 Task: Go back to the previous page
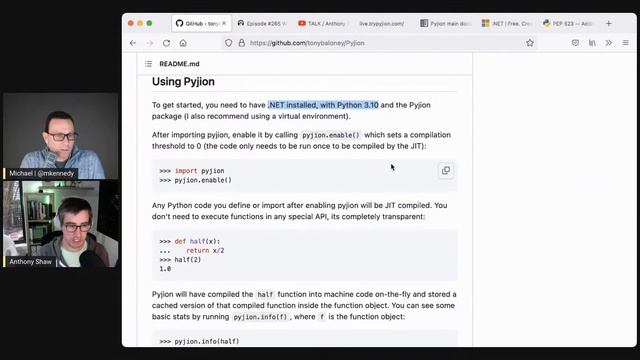(133, 43)
